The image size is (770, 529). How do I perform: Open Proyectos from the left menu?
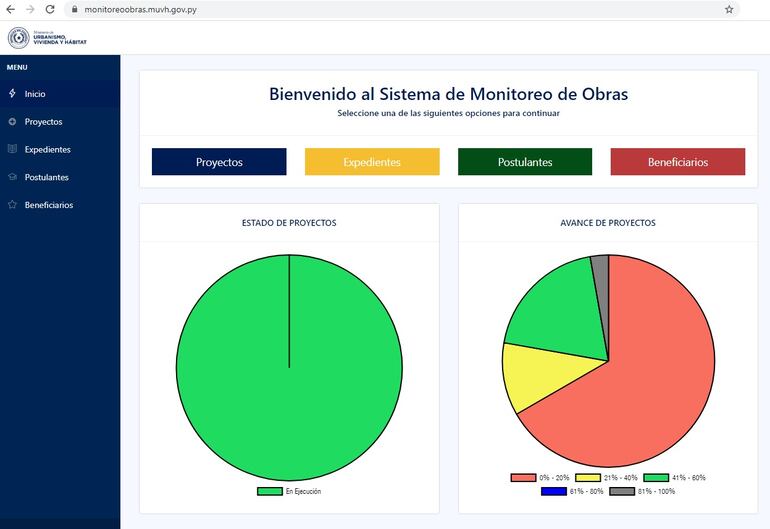pos(43,122)
